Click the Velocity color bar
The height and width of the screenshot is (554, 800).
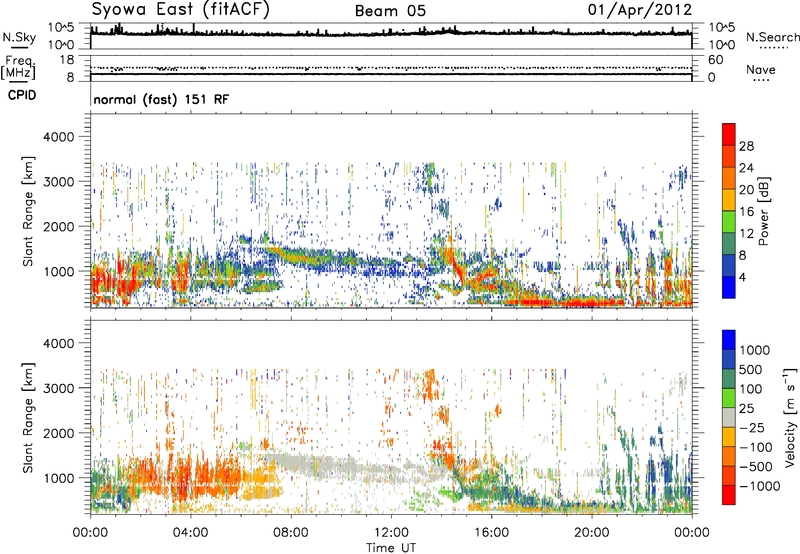pos(729,417)
